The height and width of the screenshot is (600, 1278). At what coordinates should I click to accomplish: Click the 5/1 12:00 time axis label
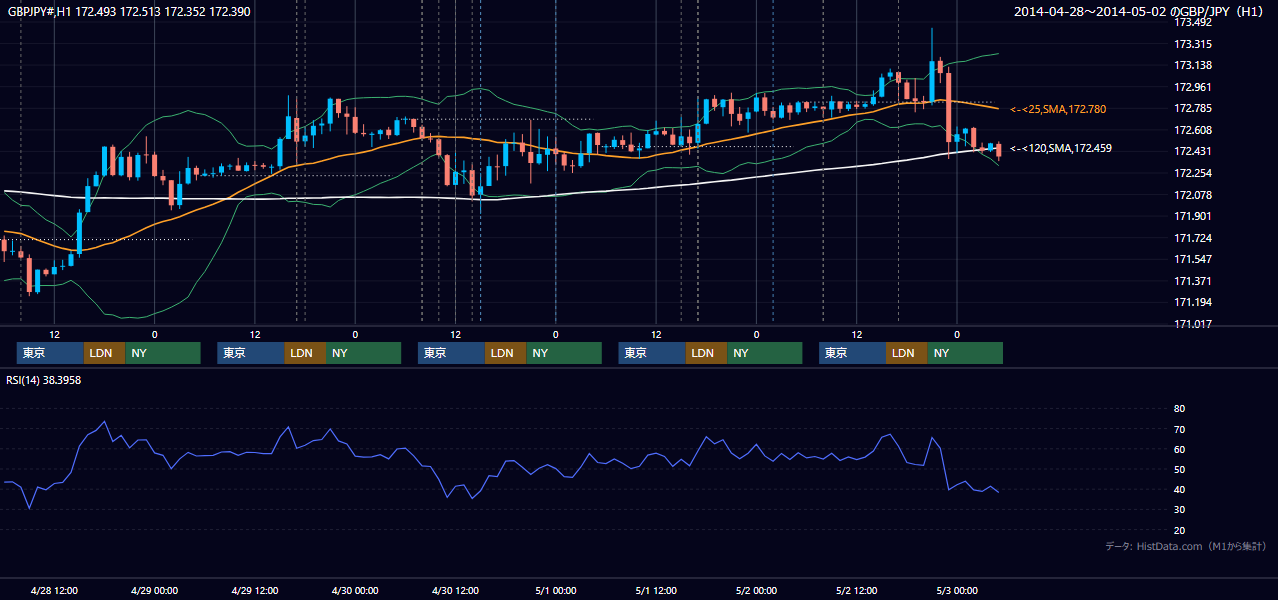click(655, 591)
